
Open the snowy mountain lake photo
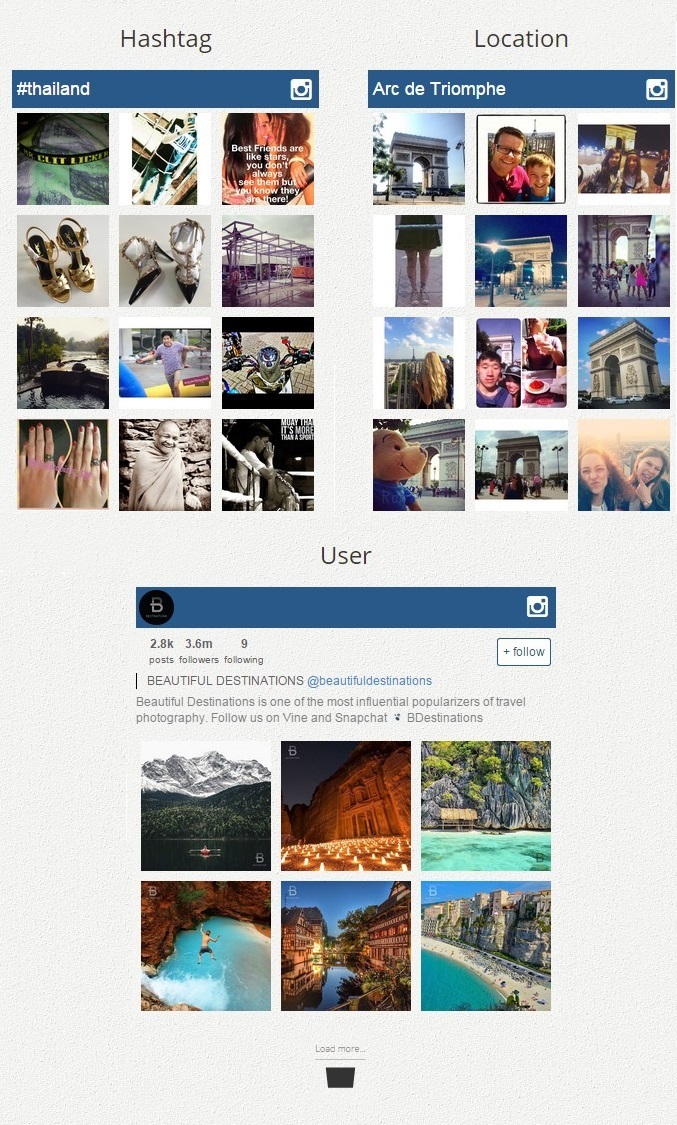(x=206, y=806)
